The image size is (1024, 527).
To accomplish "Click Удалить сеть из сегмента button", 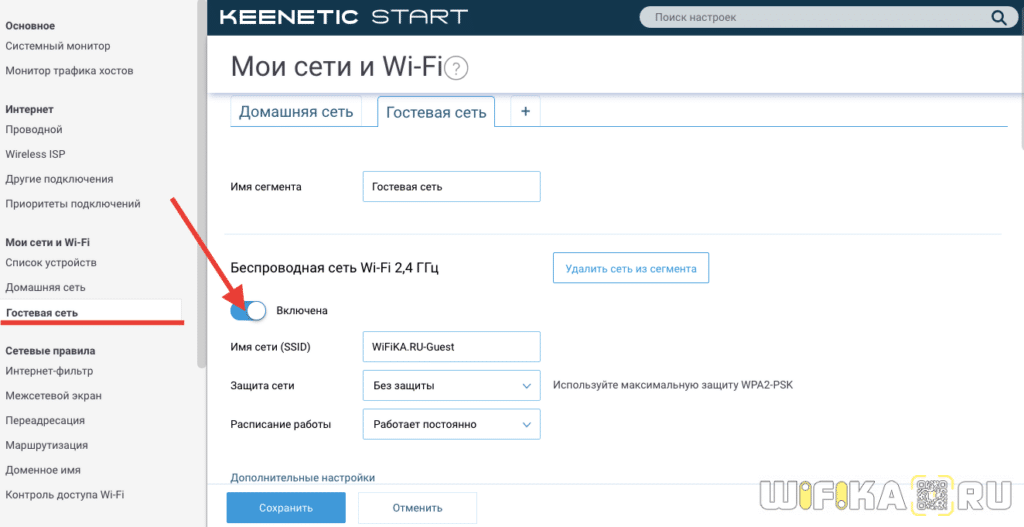I will click(x=631, y=268).
